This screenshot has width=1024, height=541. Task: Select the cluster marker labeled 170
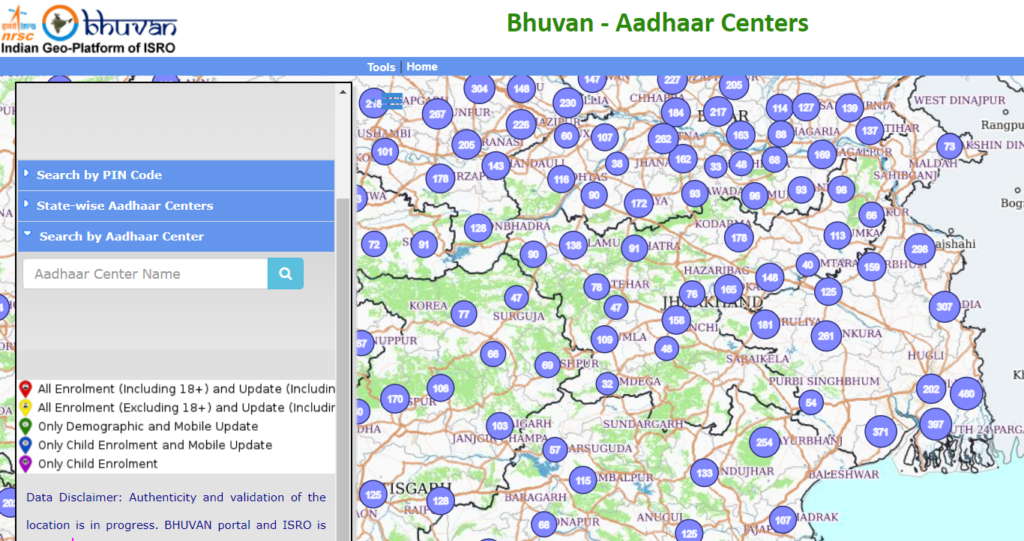(x=395, y=399)
